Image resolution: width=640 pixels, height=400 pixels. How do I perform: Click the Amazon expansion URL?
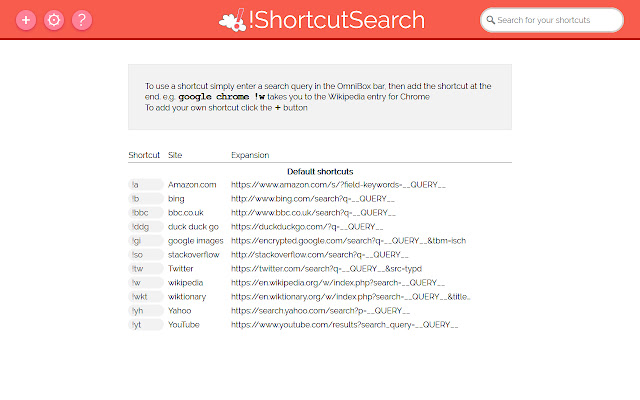(338, 185)
